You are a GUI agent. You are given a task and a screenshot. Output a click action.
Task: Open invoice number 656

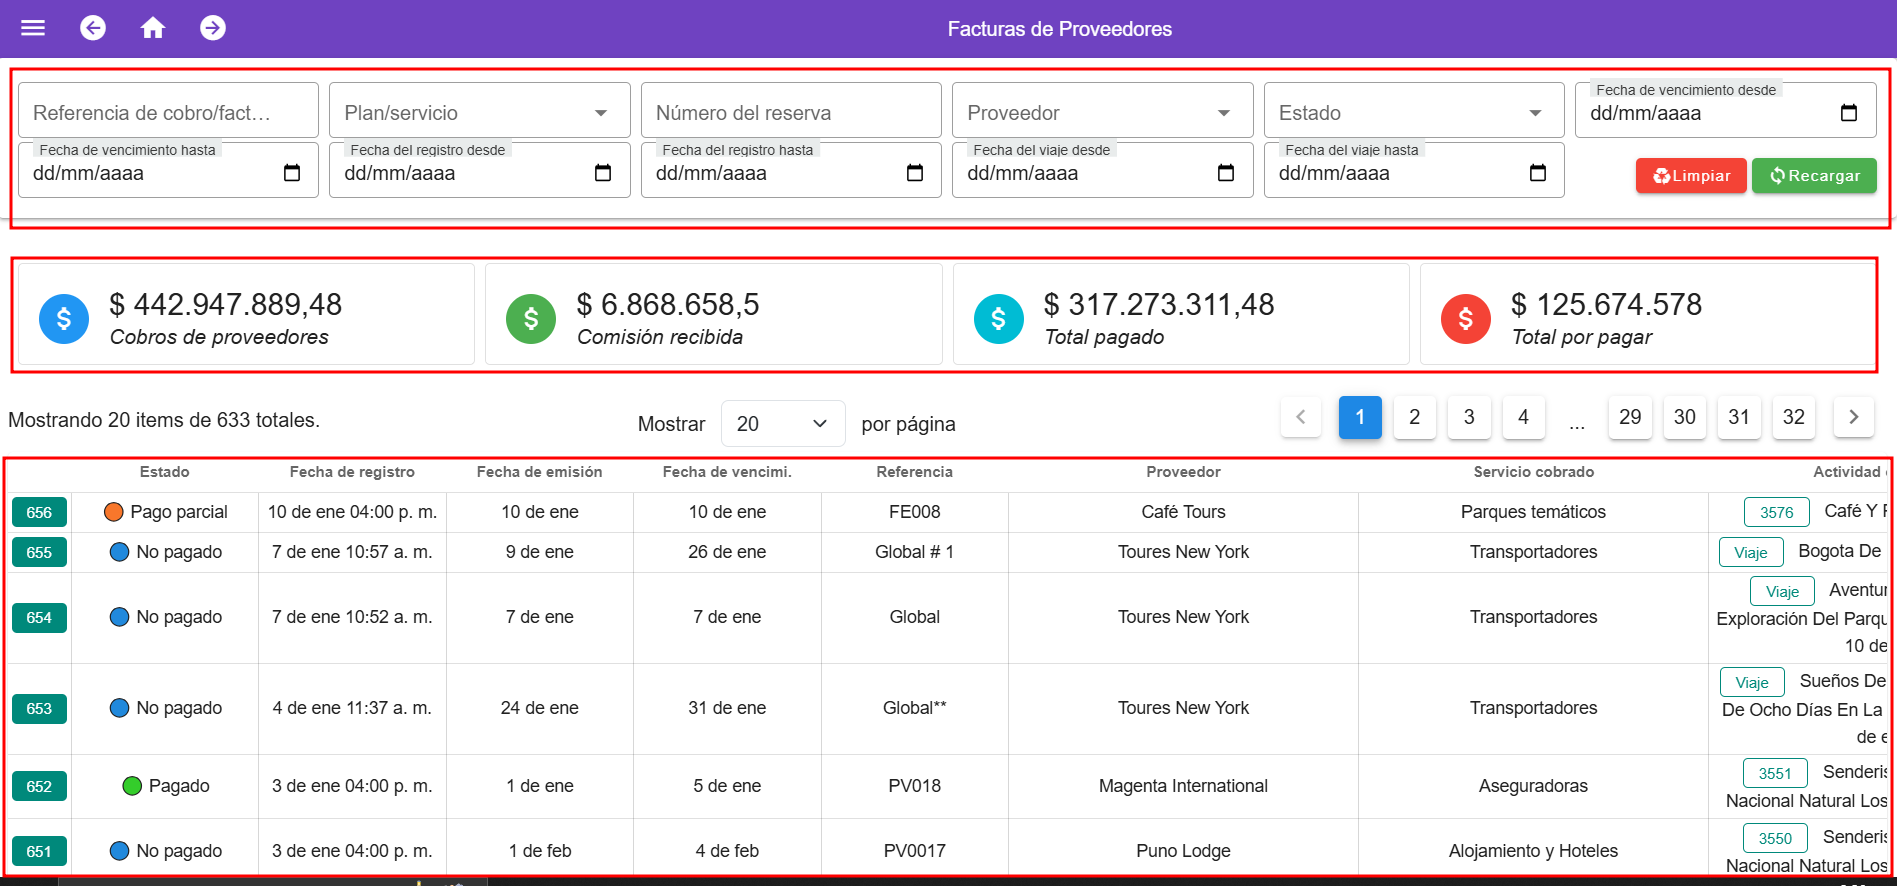coord(39,512)
